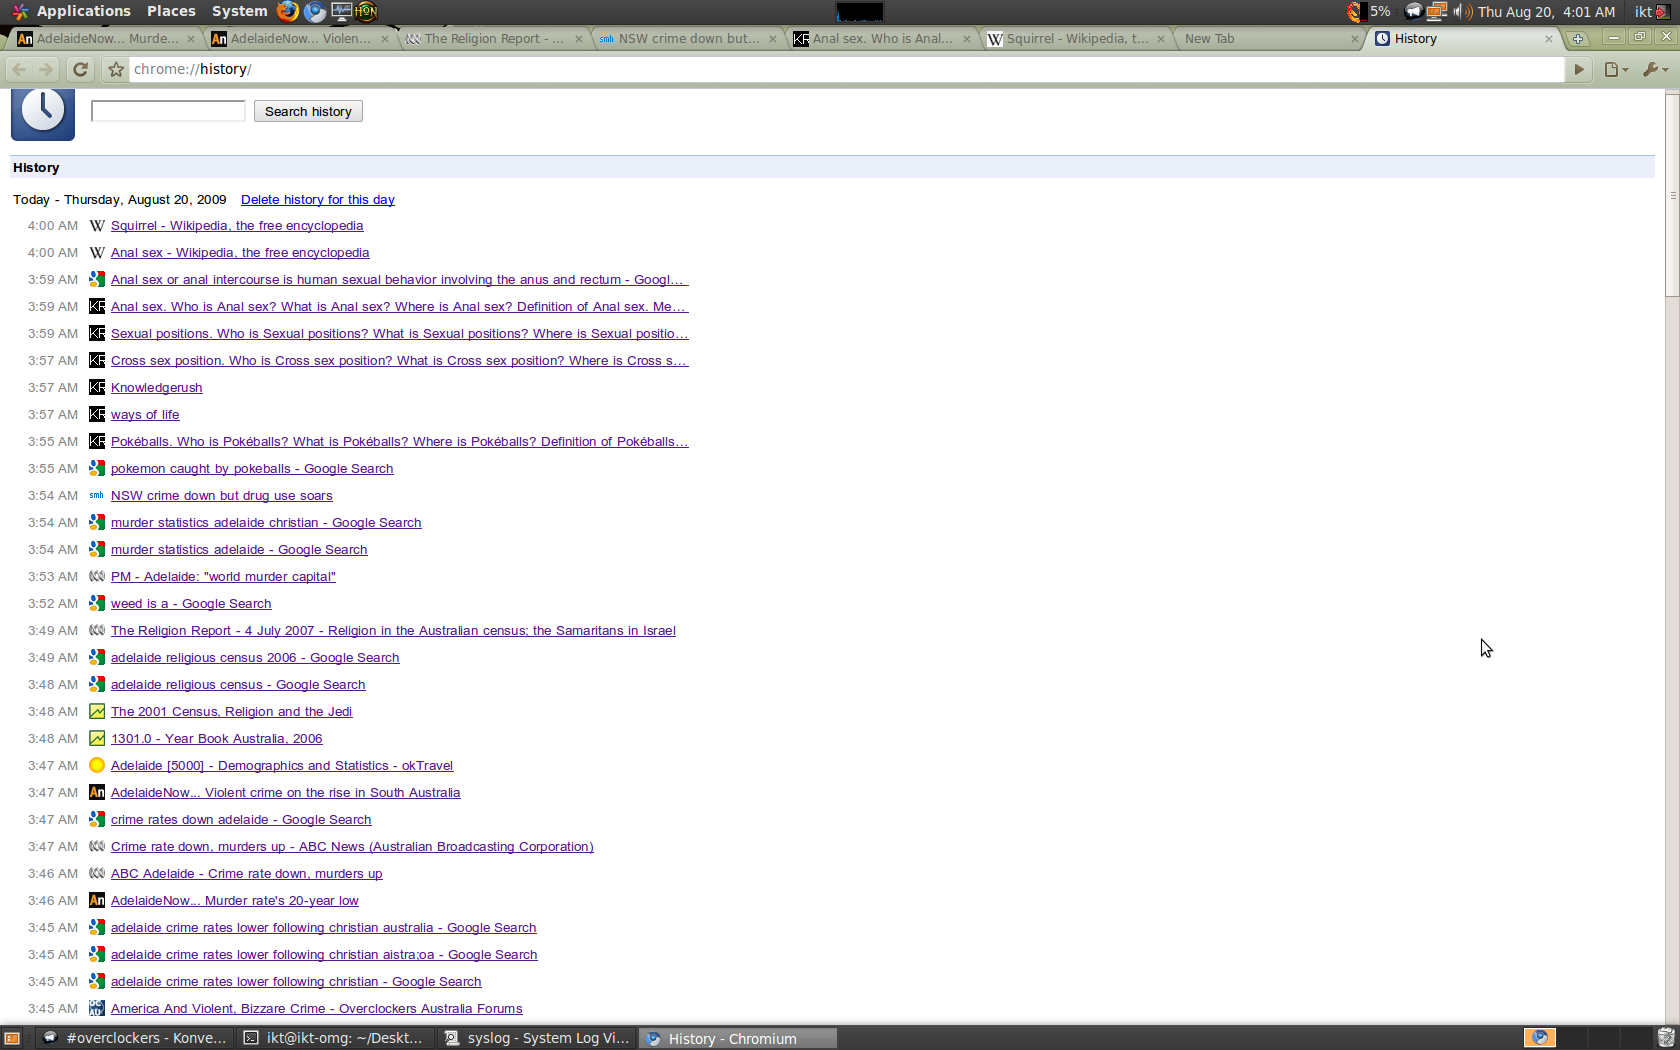1680x1050 pixels.
Task: Close the Squirrel - Wikipedia tab
Action: (1161, 39)
